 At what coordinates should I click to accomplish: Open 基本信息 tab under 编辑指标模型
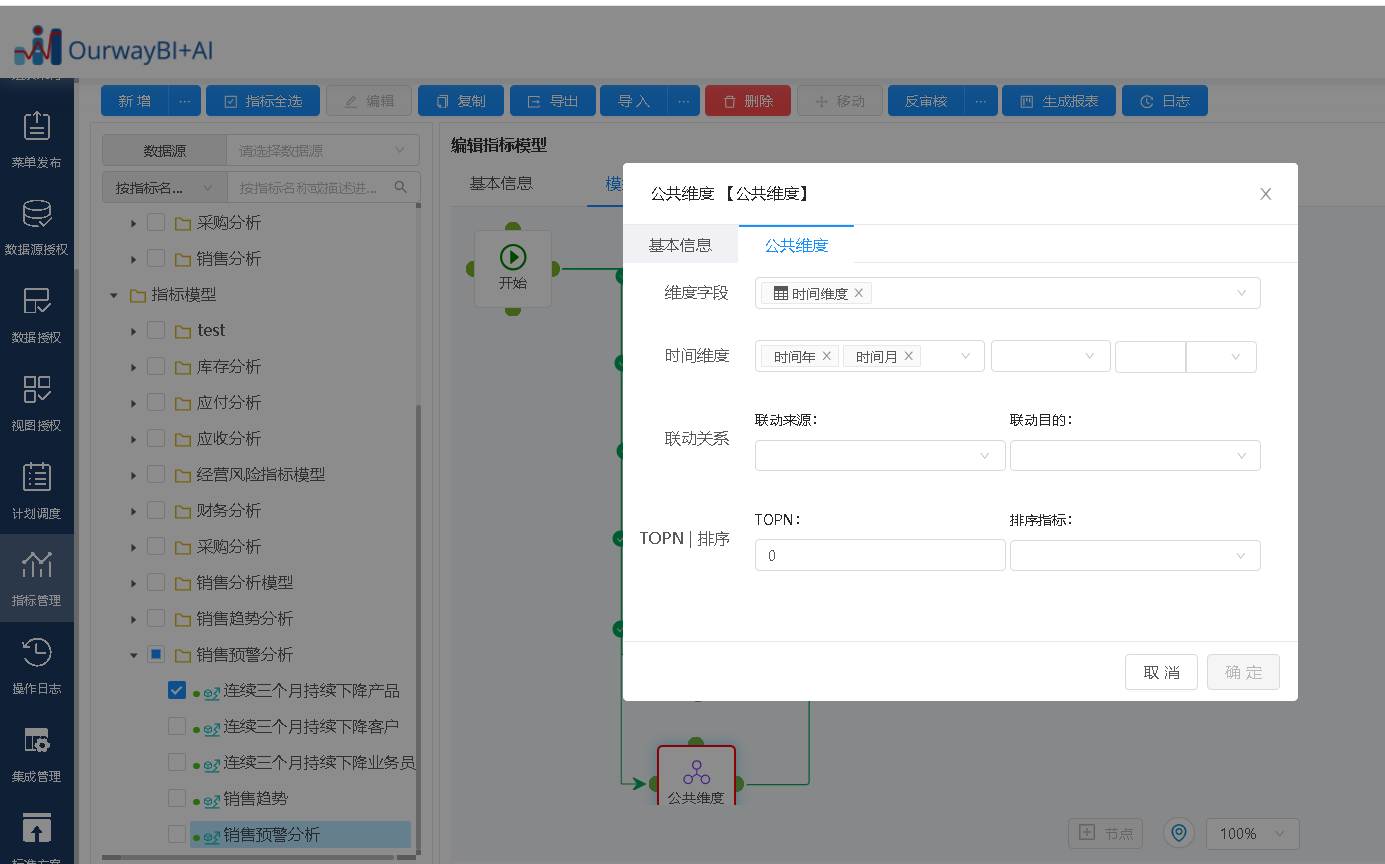tap(501, 184)
